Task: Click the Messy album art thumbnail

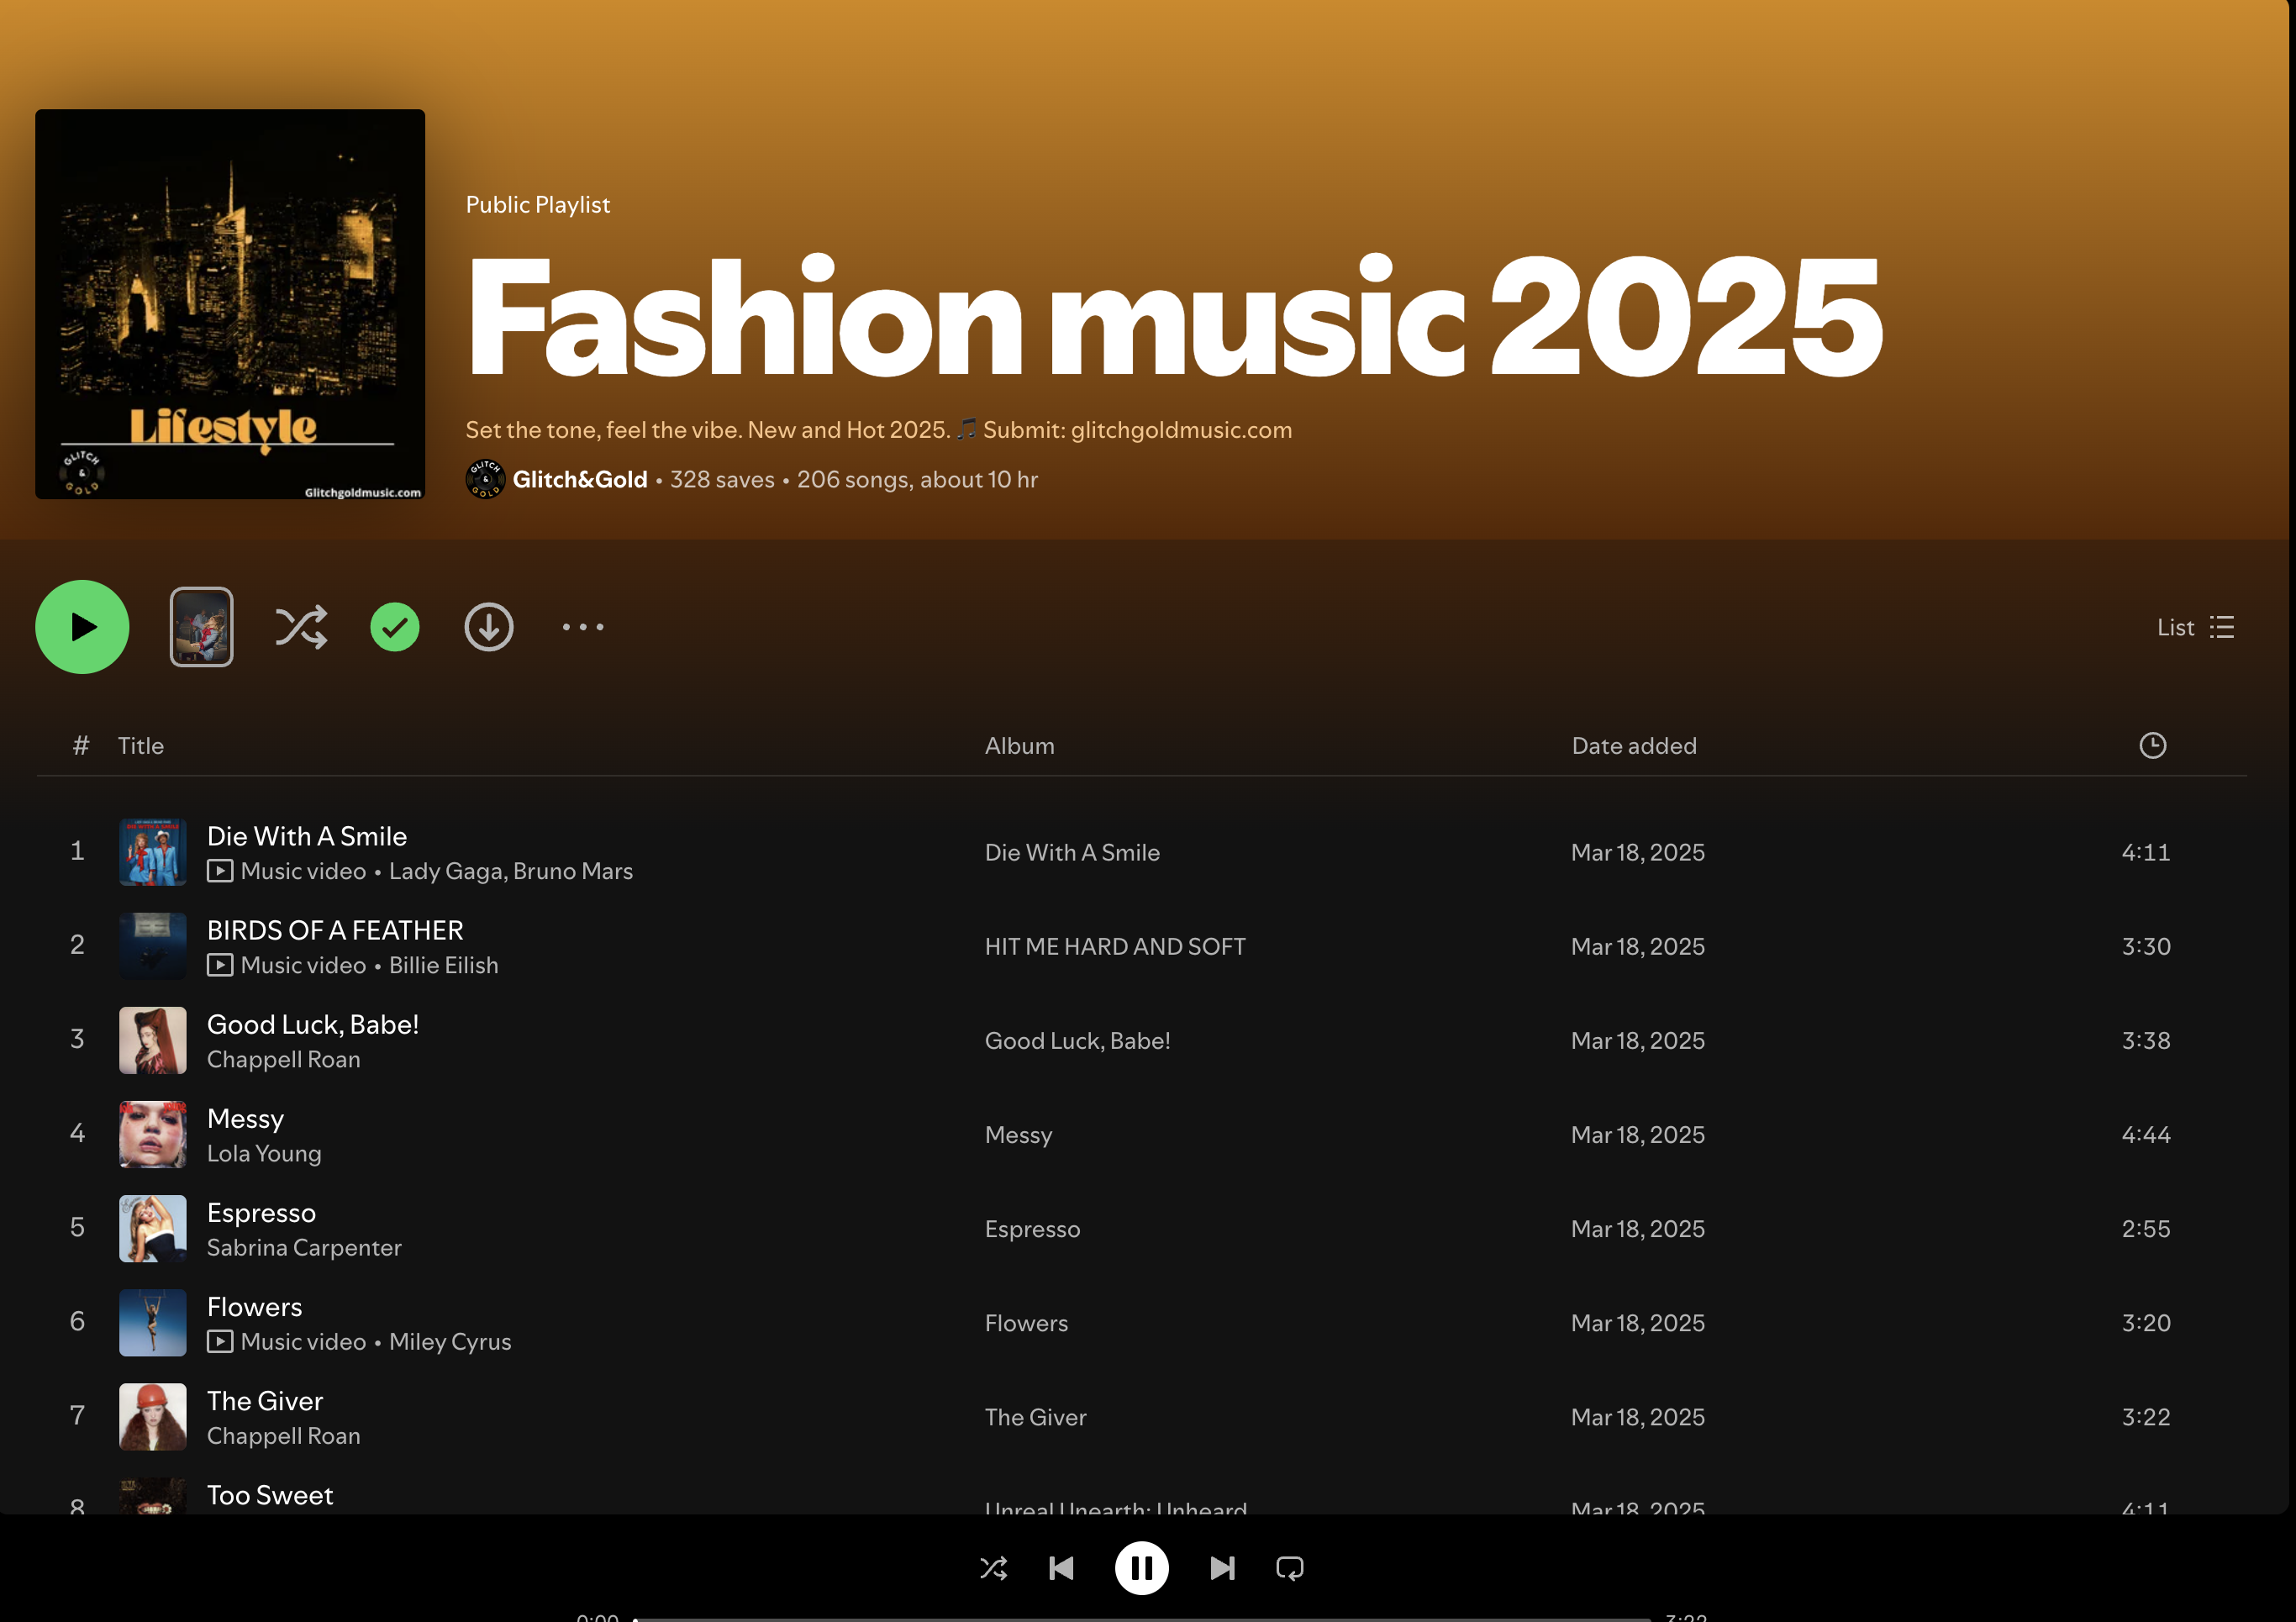Action: coord(153,1134)
